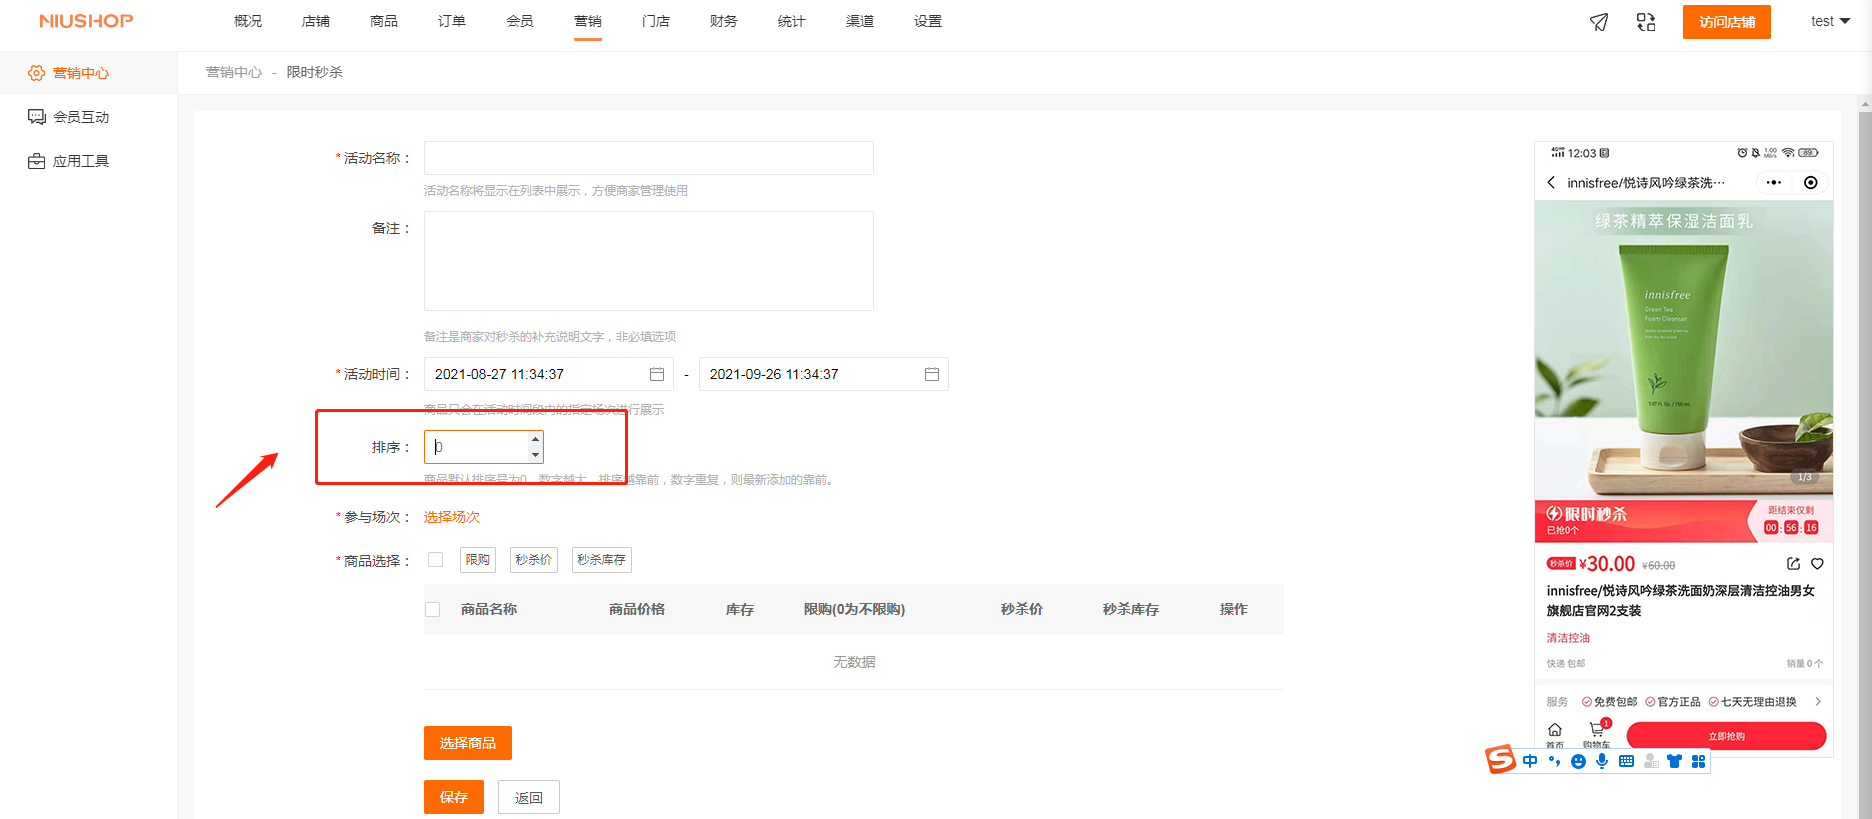Click the heart favorite icon in preview

[1817, 564]
